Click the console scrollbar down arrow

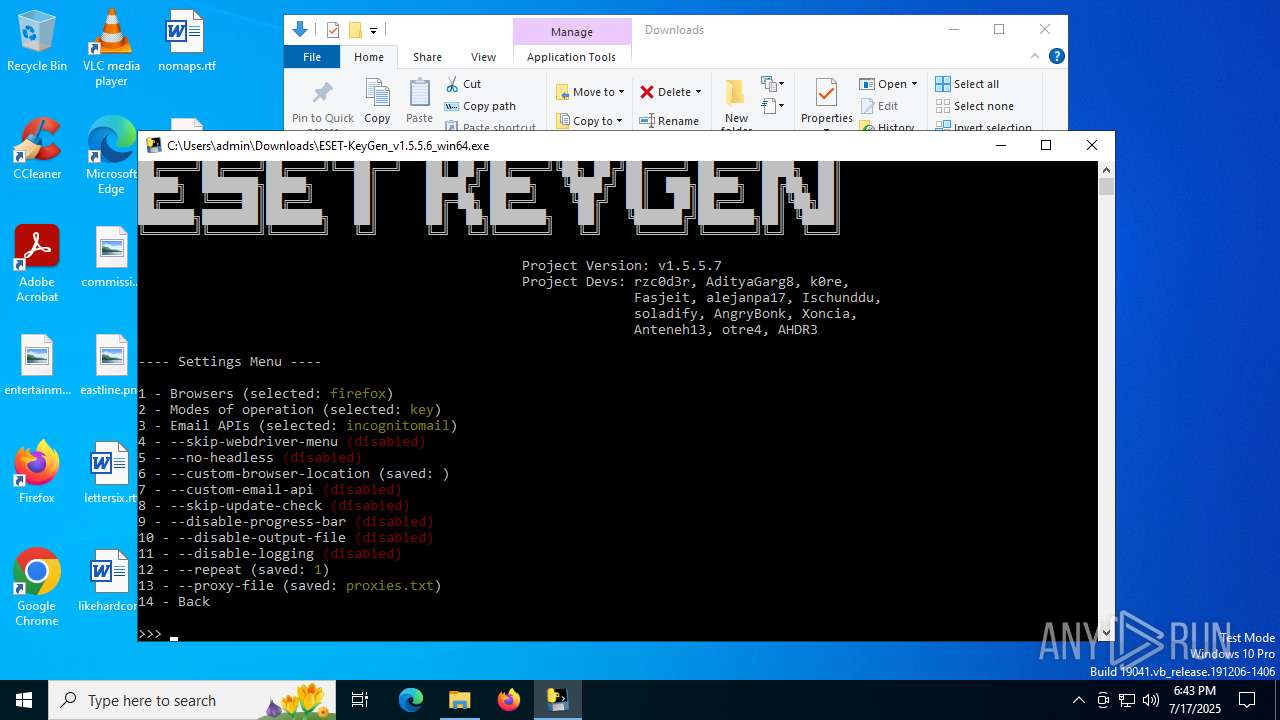1106,633
